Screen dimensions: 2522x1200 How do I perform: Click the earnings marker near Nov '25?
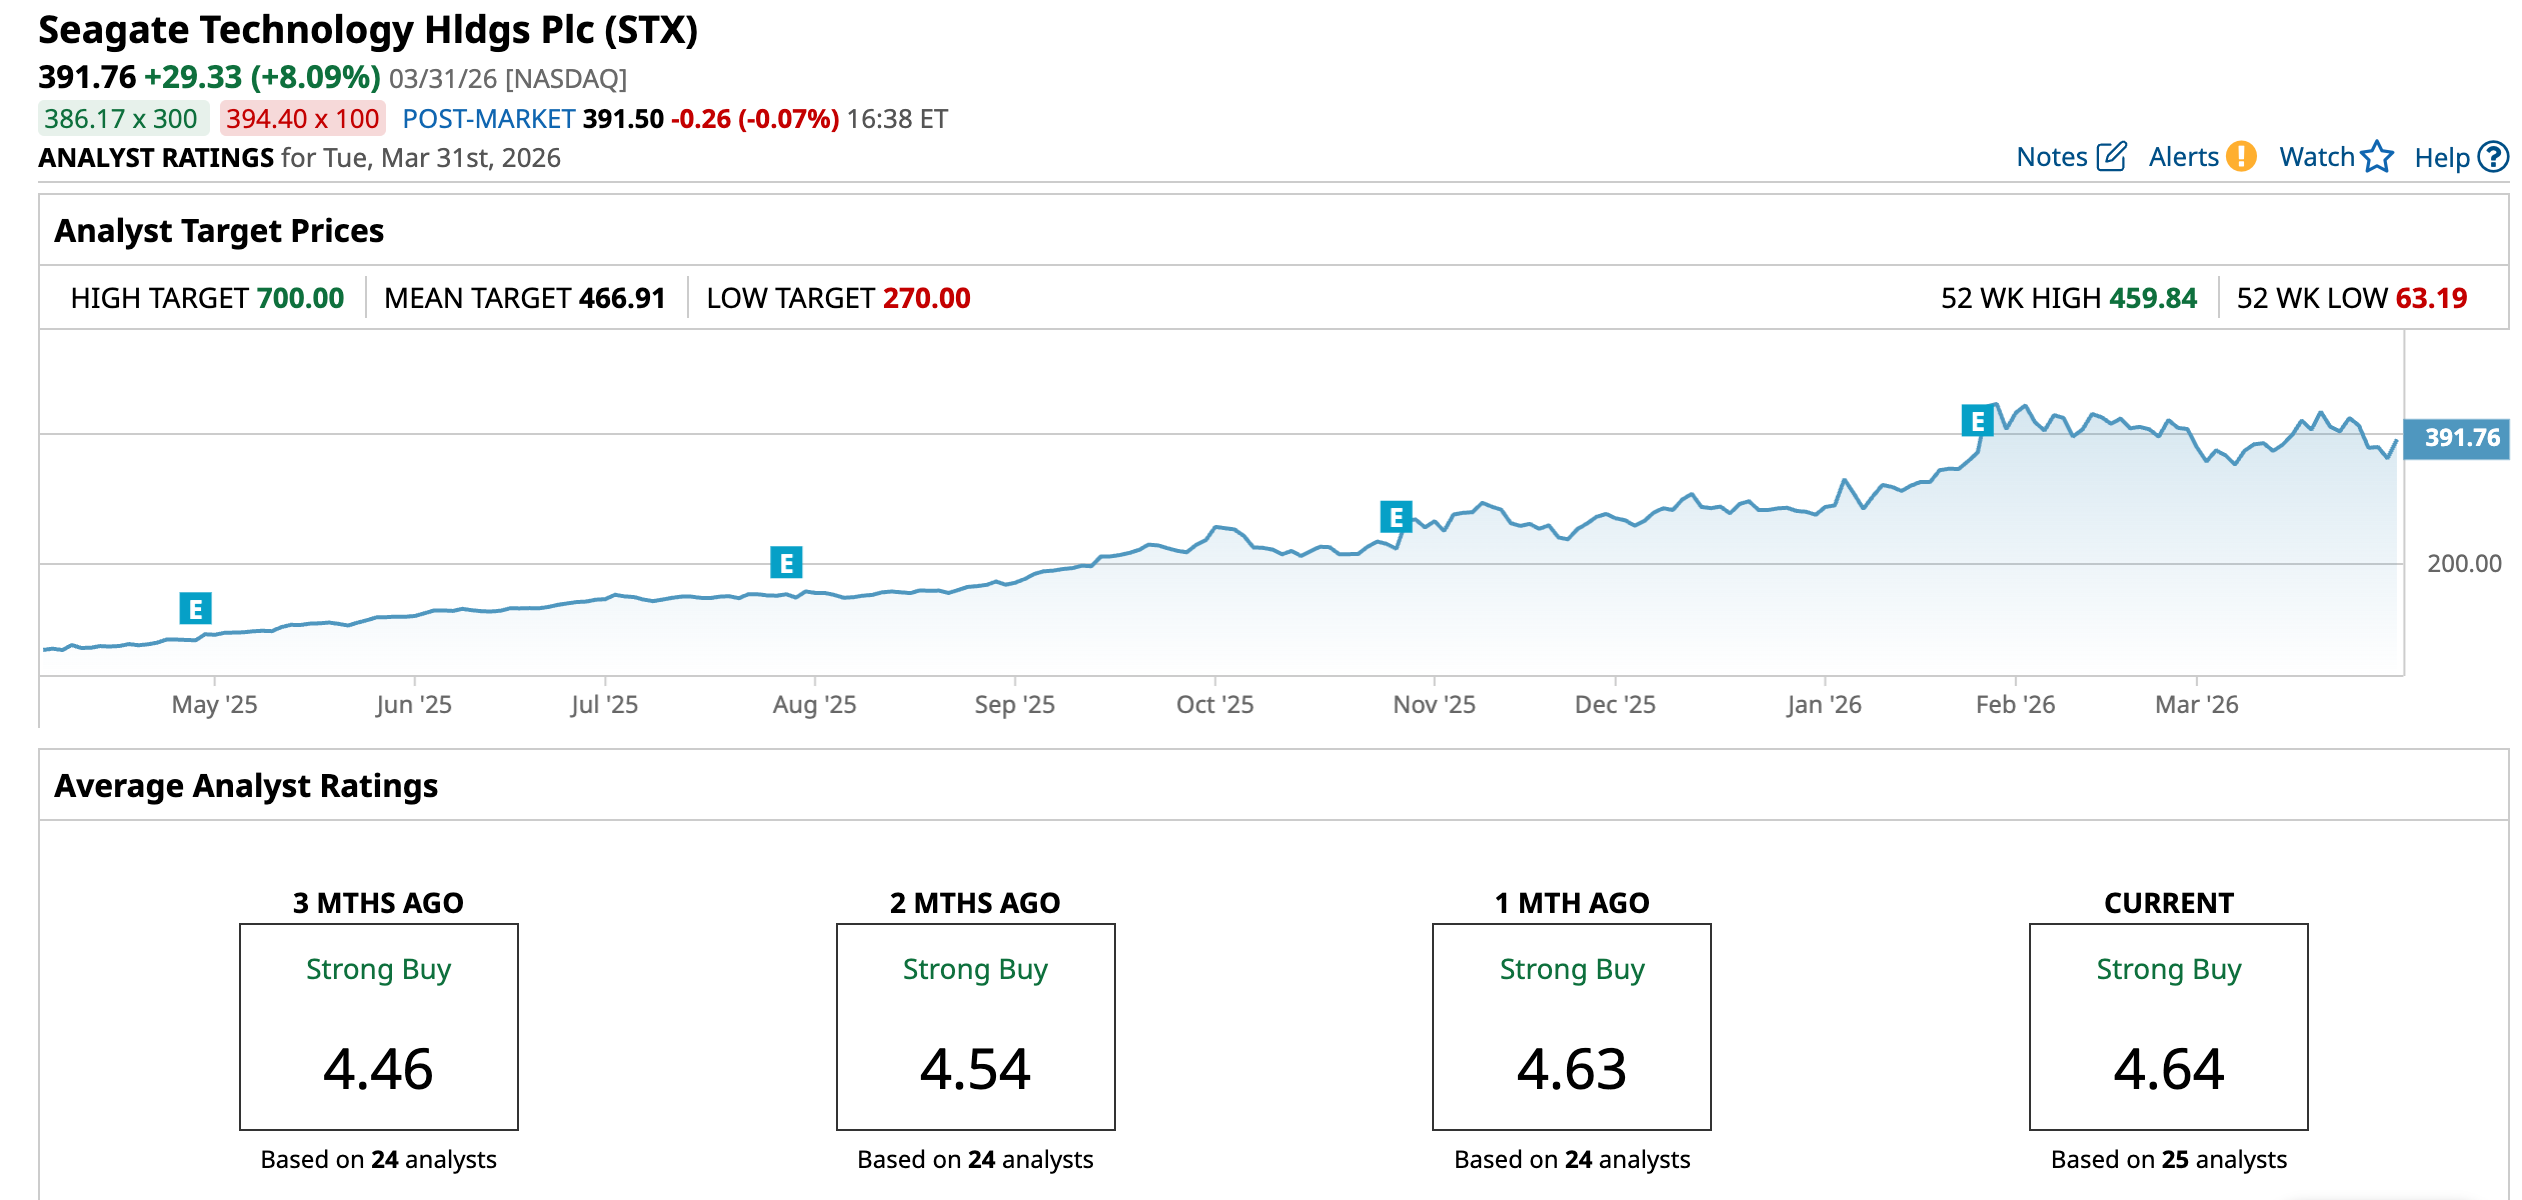click(x=1395, y=517)
